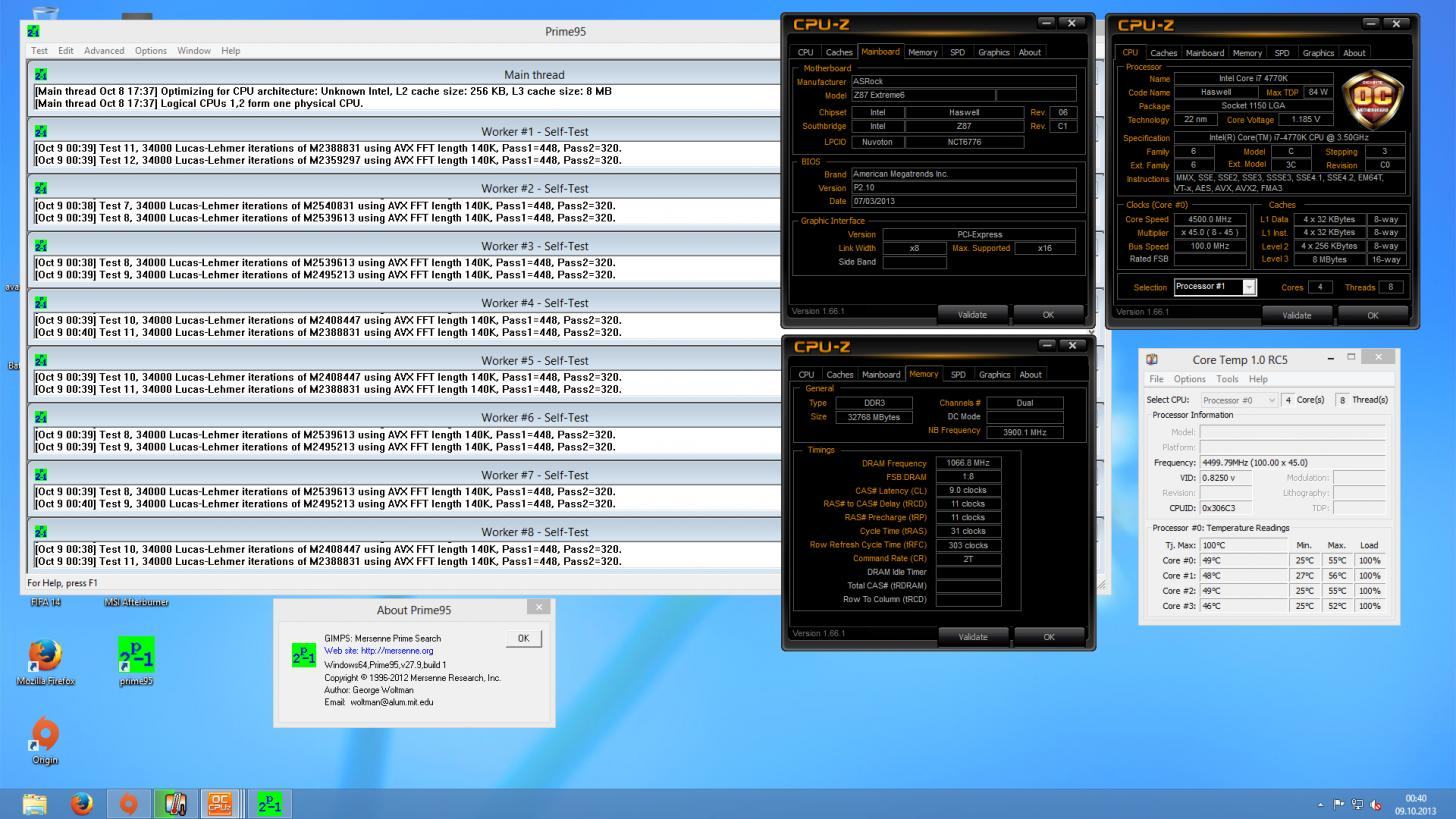Switch to CPU-Z taskbar icon
The width and height of the screenshot is (1456, 819).
(x=221, y=803)
